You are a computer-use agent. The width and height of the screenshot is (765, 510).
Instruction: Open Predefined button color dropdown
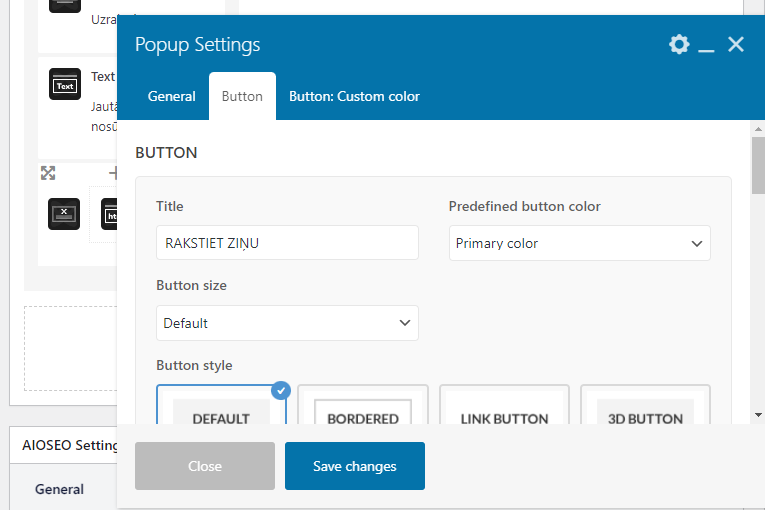(579, 243)
